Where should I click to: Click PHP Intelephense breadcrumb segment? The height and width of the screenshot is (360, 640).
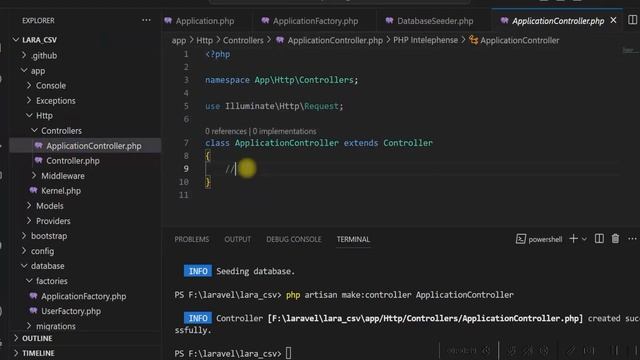pyautogui.click(x=425, y=40)
